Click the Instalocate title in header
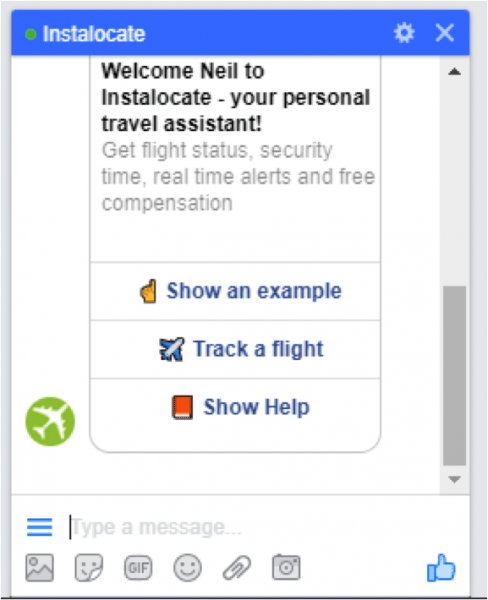This screenshot has width=488, height=600. (x=94, y=34)
